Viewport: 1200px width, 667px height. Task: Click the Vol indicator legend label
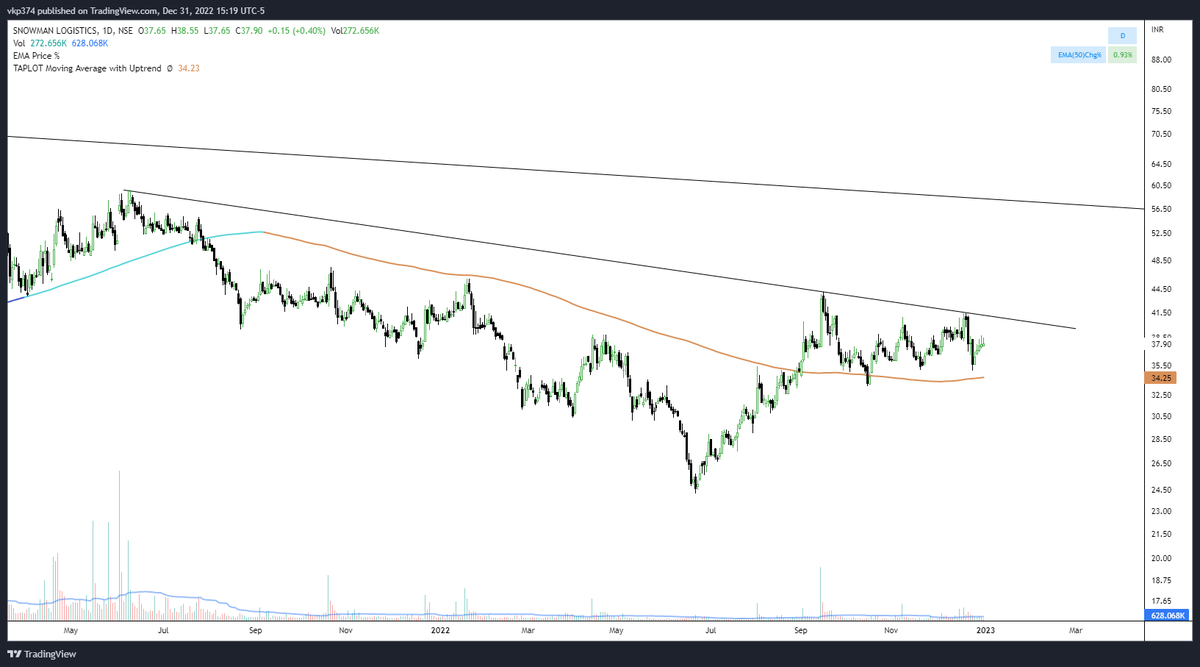pos(18,44)
